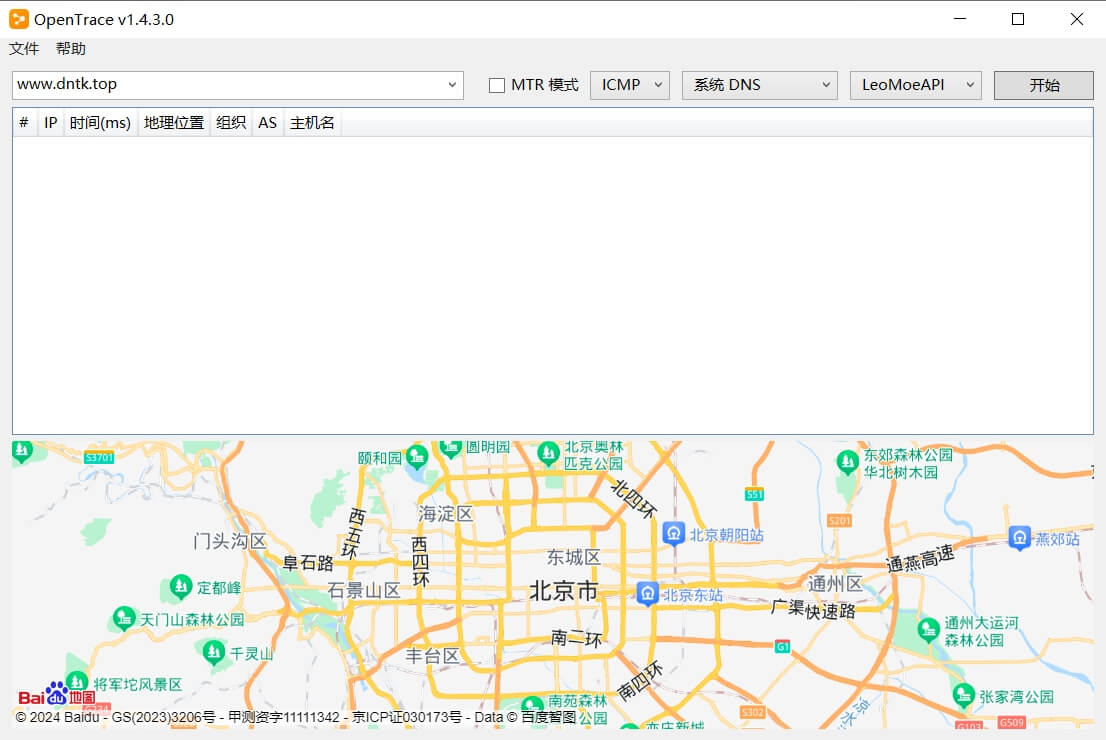This screenshot has height=740, width=1106.
Task: Click the IP column header
Action: [50, 123]
